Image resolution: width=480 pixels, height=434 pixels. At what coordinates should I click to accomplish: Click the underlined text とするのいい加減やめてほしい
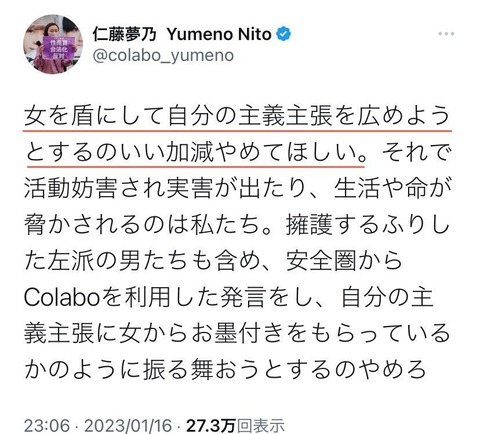[x=195, y=152]
